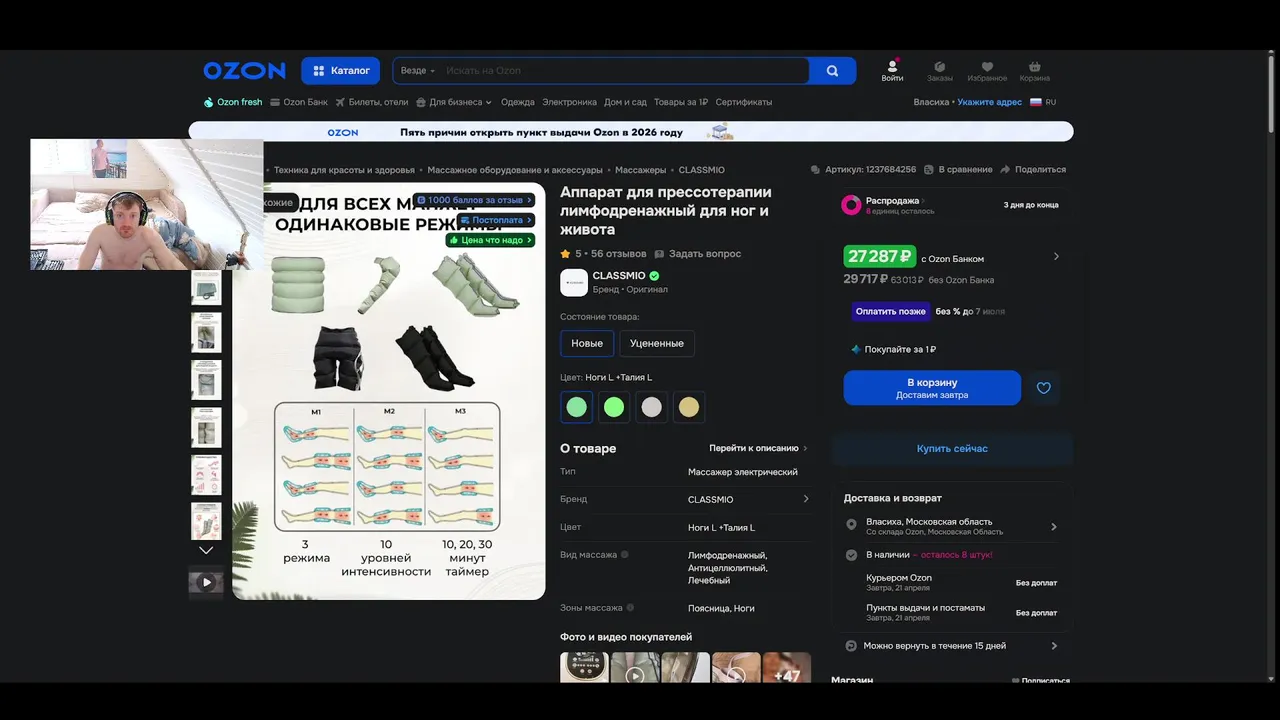Show Вид массажа info hint icon

point(625,554)
